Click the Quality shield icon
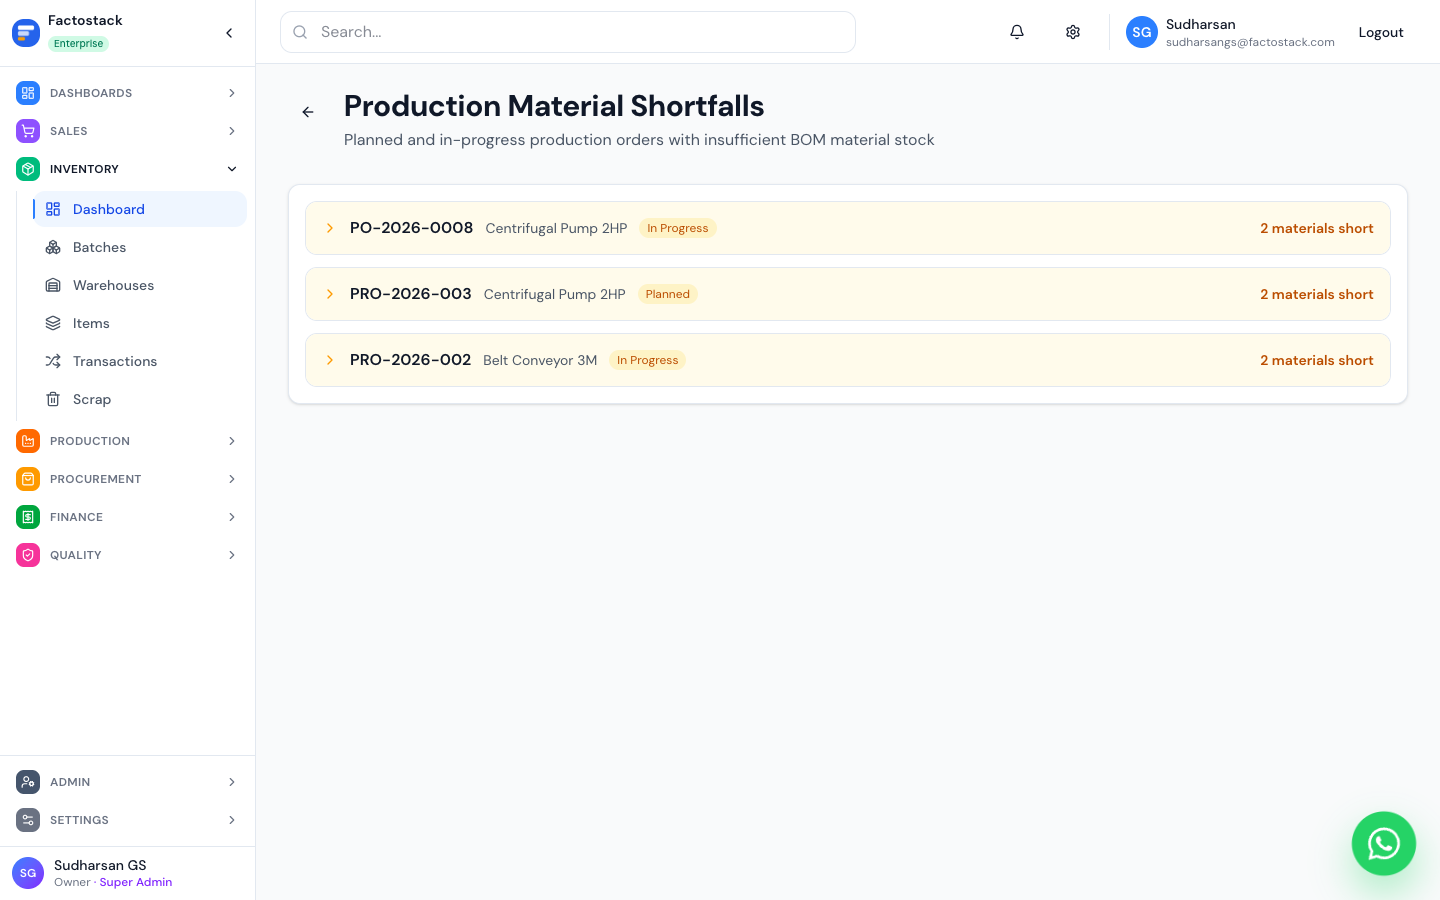 coord(28,555)
